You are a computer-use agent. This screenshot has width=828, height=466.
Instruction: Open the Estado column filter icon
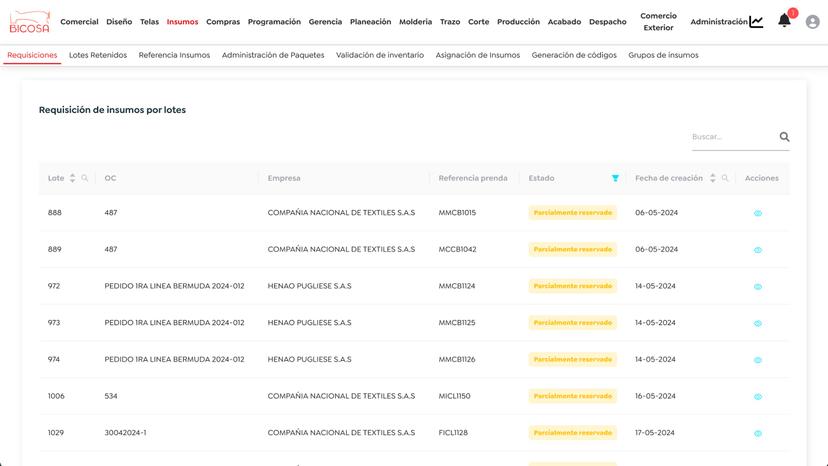(x=615, y=178)
